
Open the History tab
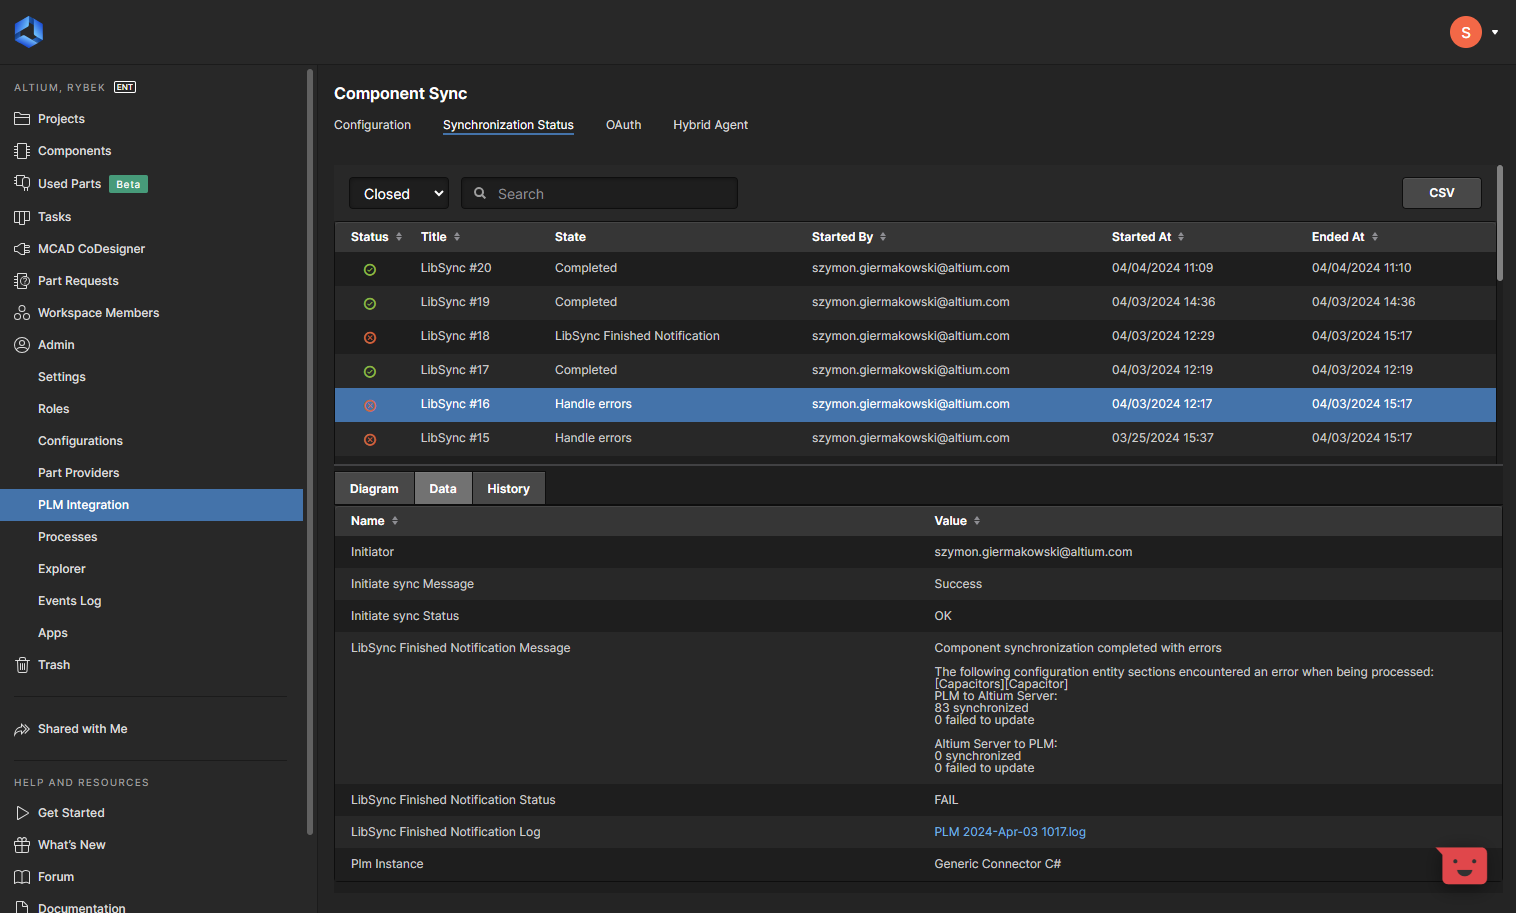(508, 489)
